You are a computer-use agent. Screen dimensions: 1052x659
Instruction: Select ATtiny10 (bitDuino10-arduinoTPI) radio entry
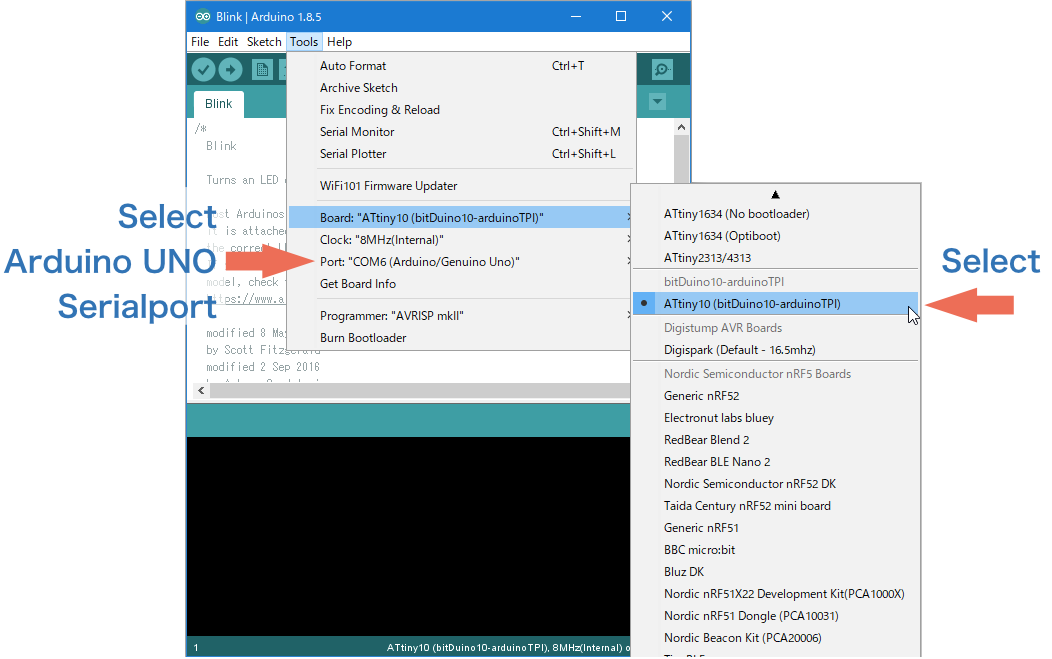(x=776, y=303)
